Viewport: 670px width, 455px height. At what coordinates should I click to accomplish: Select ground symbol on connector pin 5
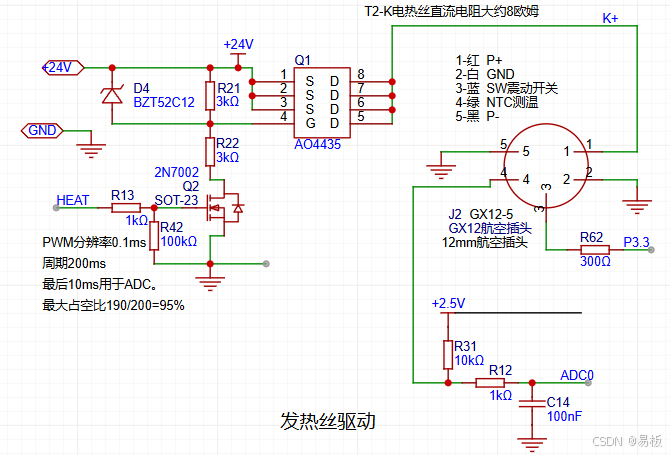(x=441, y=172)
